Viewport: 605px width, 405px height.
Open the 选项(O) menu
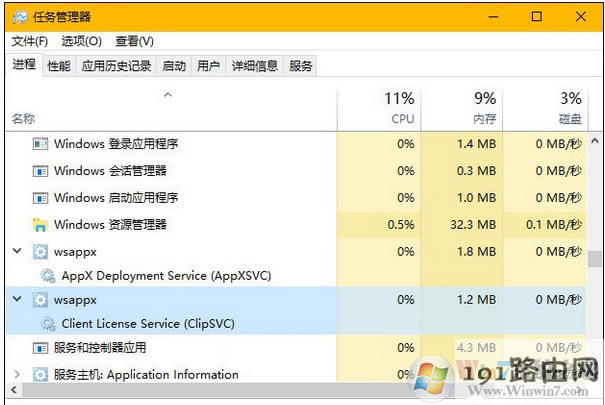coord(81,41)
